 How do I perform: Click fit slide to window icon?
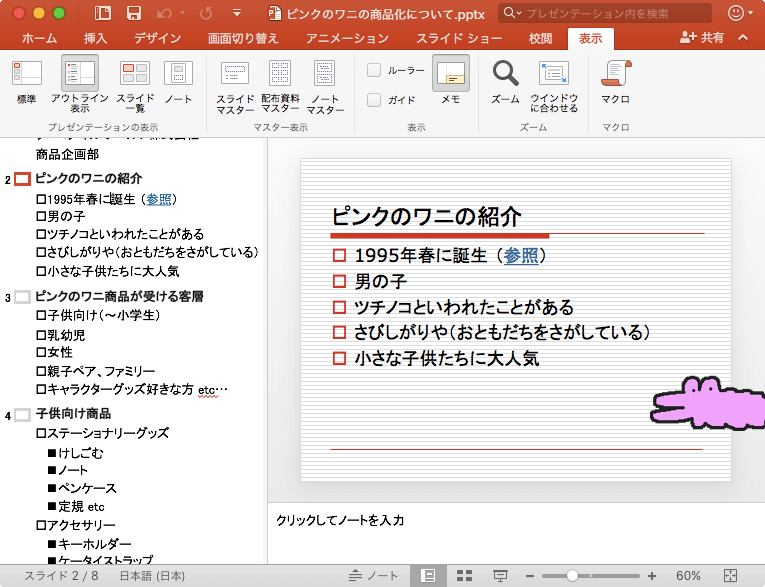tap(730, 576)
